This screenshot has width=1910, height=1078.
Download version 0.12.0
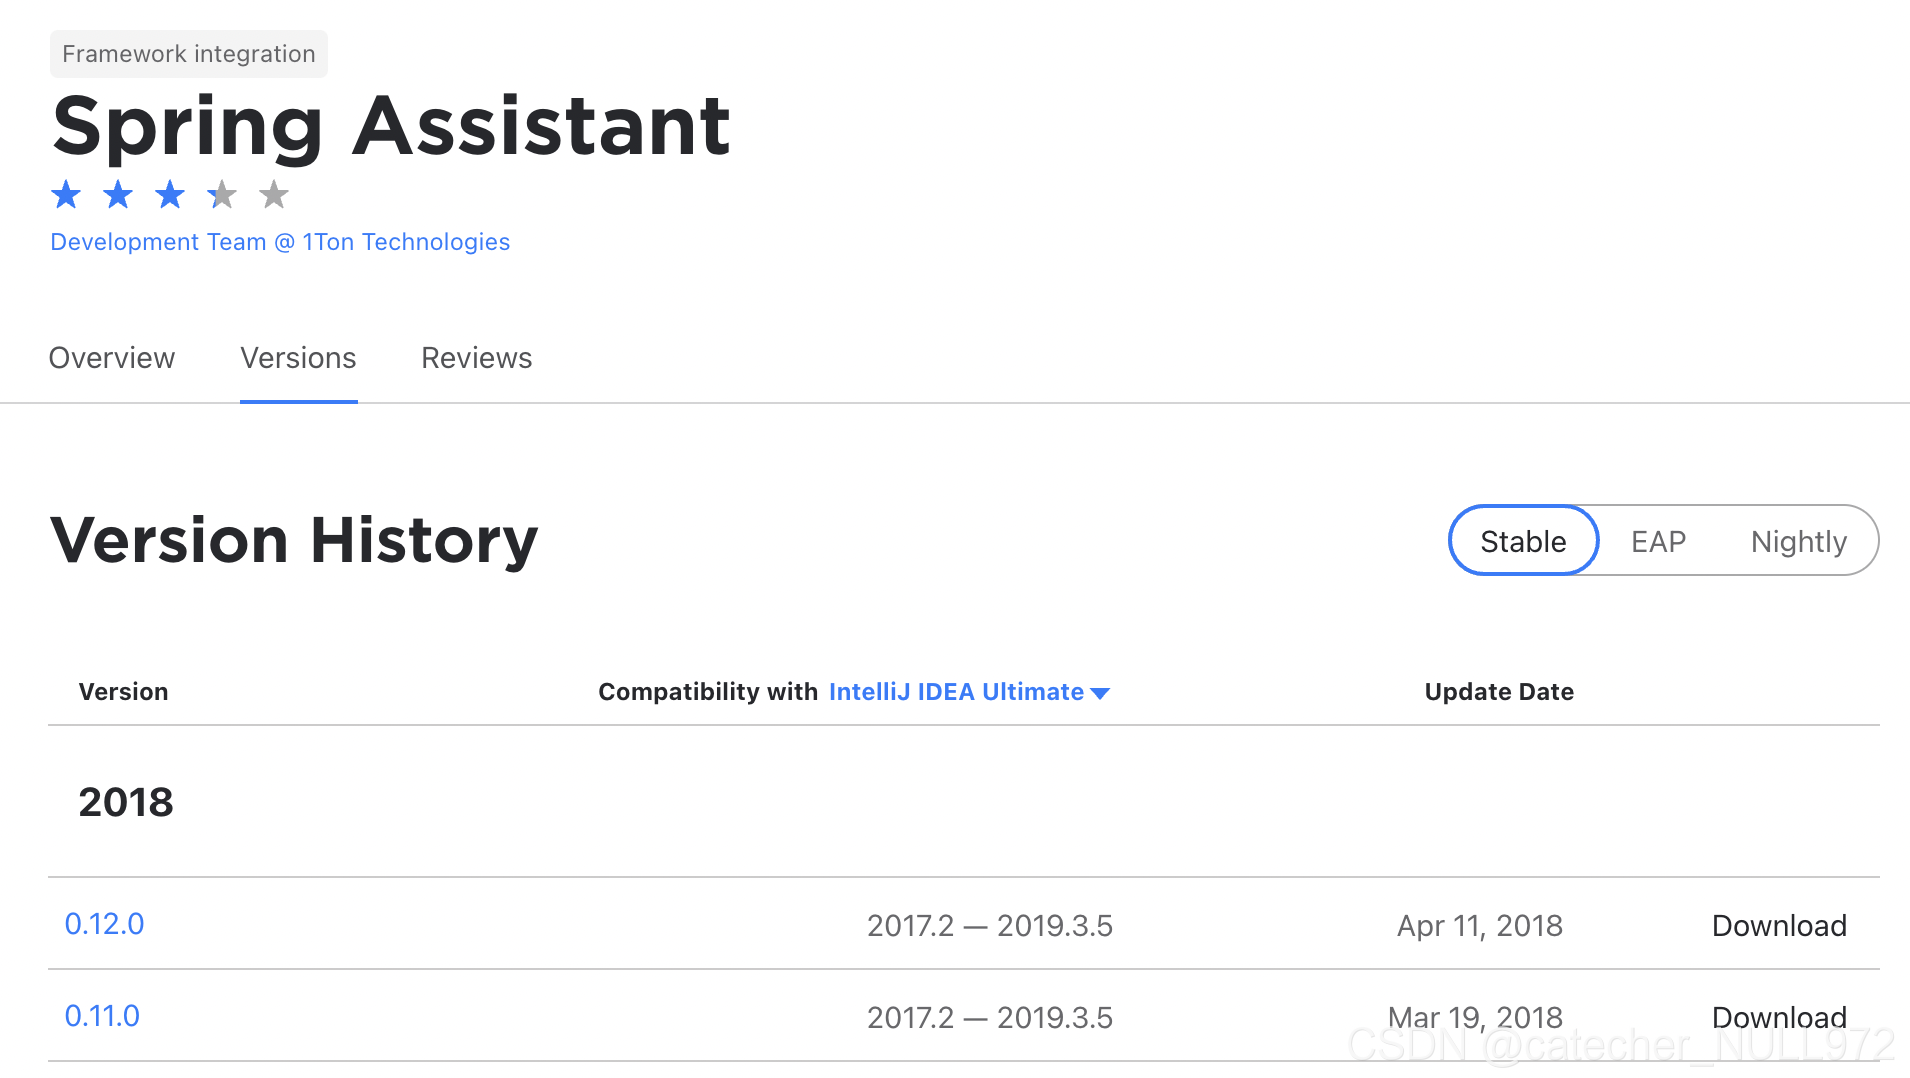1779,926
